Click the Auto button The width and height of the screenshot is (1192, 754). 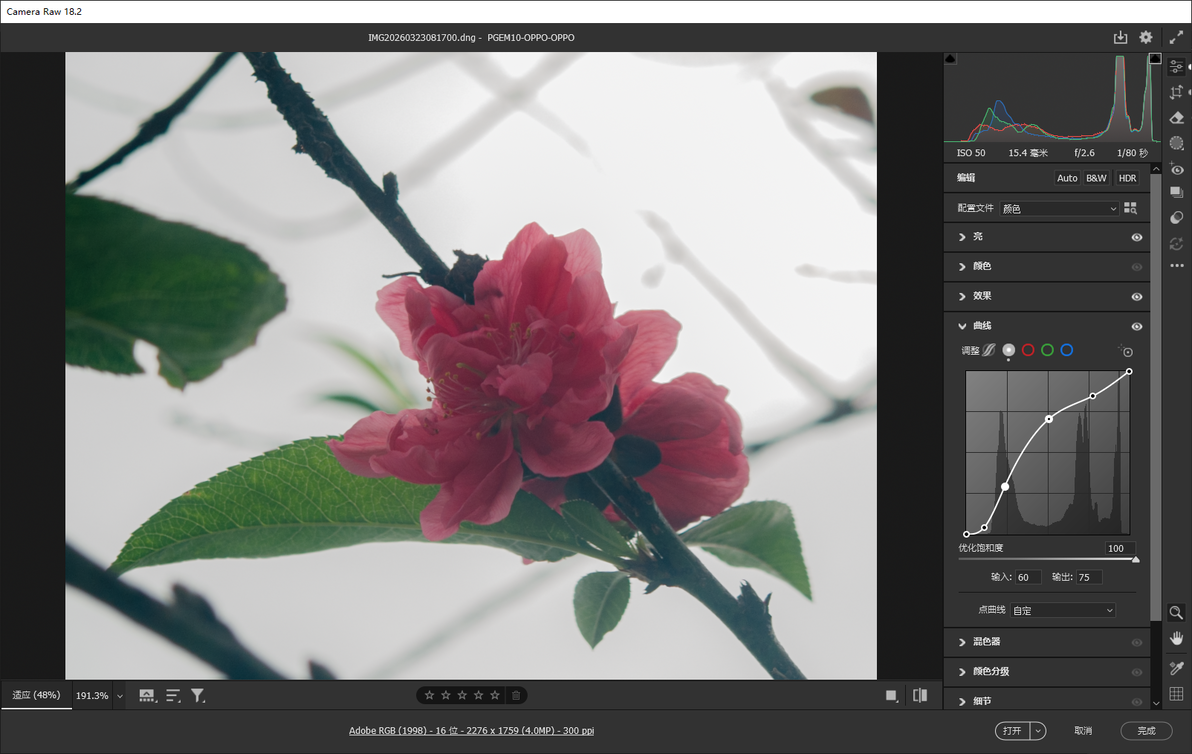pos(1067,178)
